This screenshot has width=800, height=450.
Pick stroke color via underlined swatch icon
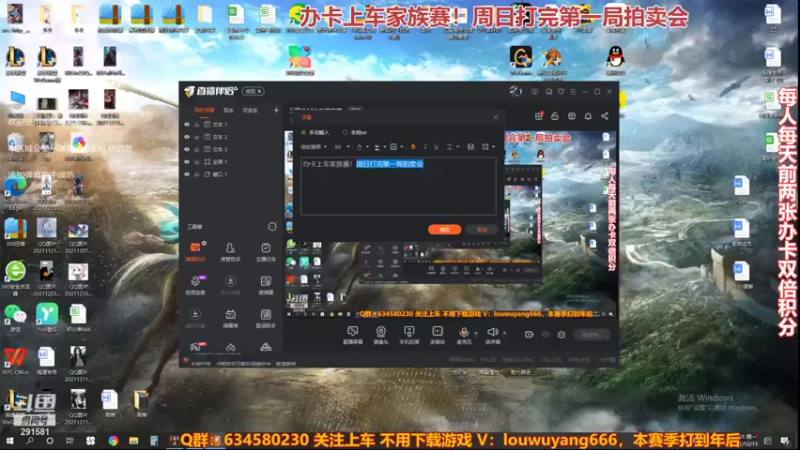[377, 147]
